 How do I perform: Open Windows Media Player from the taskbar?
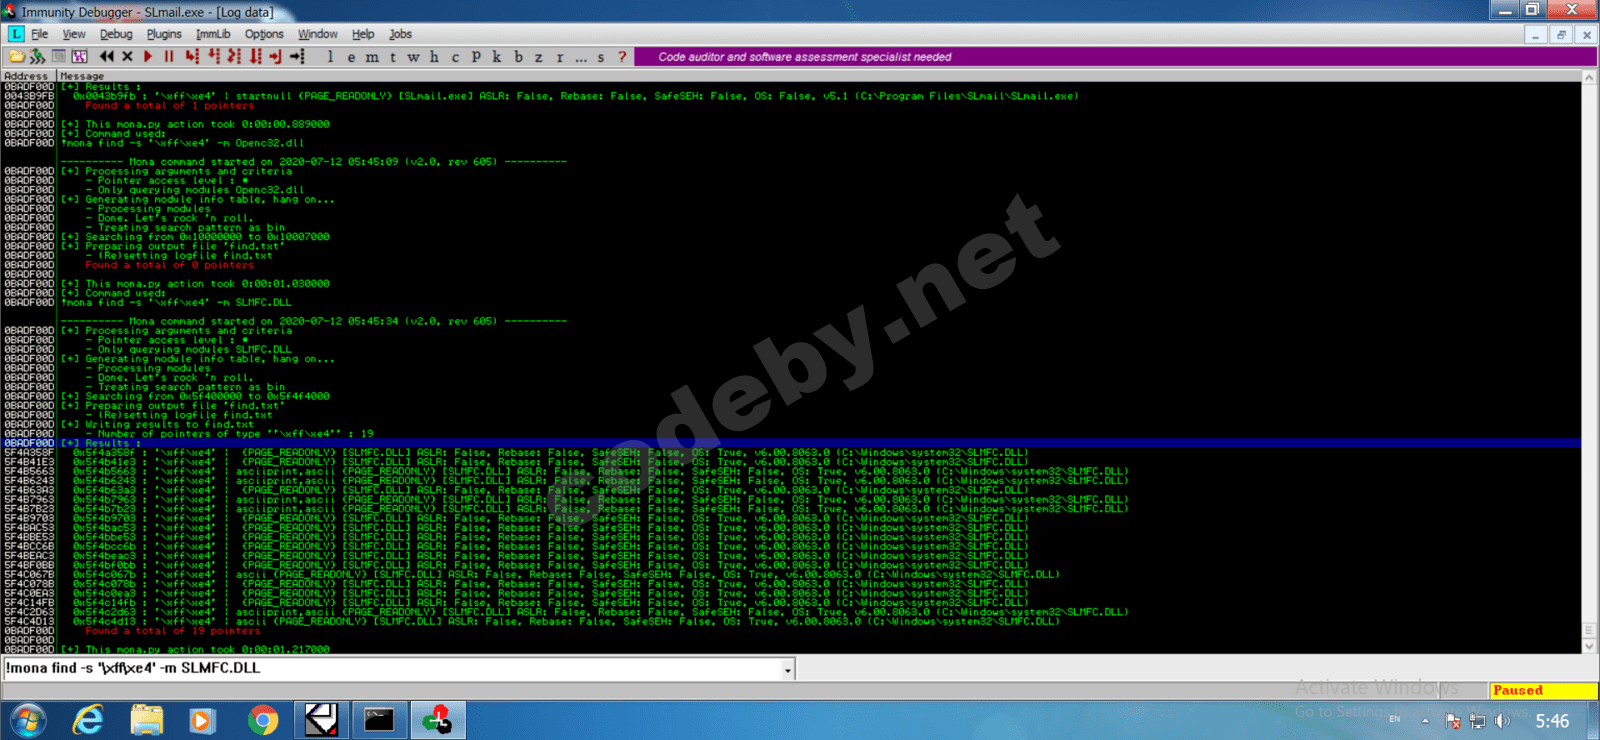[x=203, y=720]
